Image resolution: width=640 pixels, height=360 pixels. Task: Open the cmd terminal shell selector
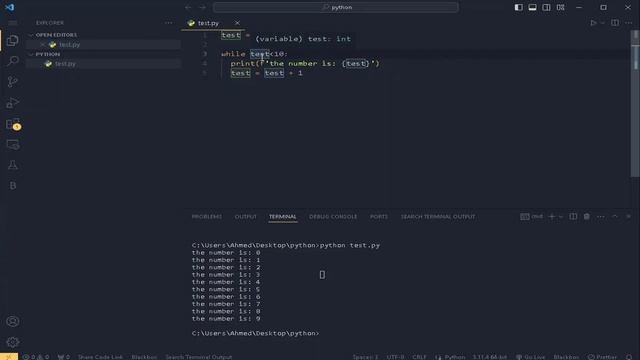531,217
